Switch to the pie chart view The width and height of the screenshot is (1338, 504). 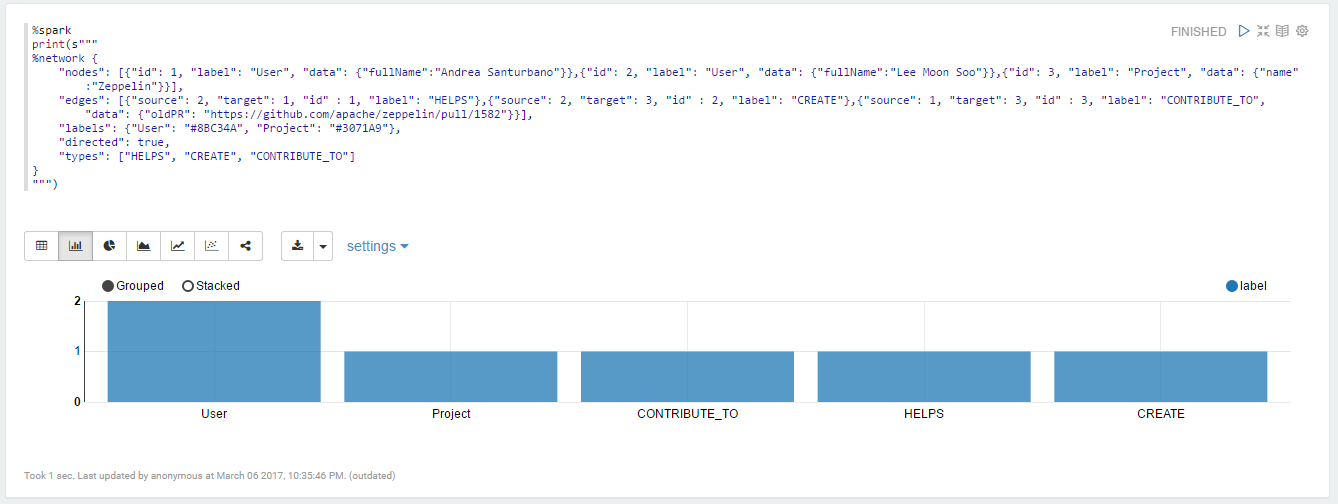coord(110,246)
